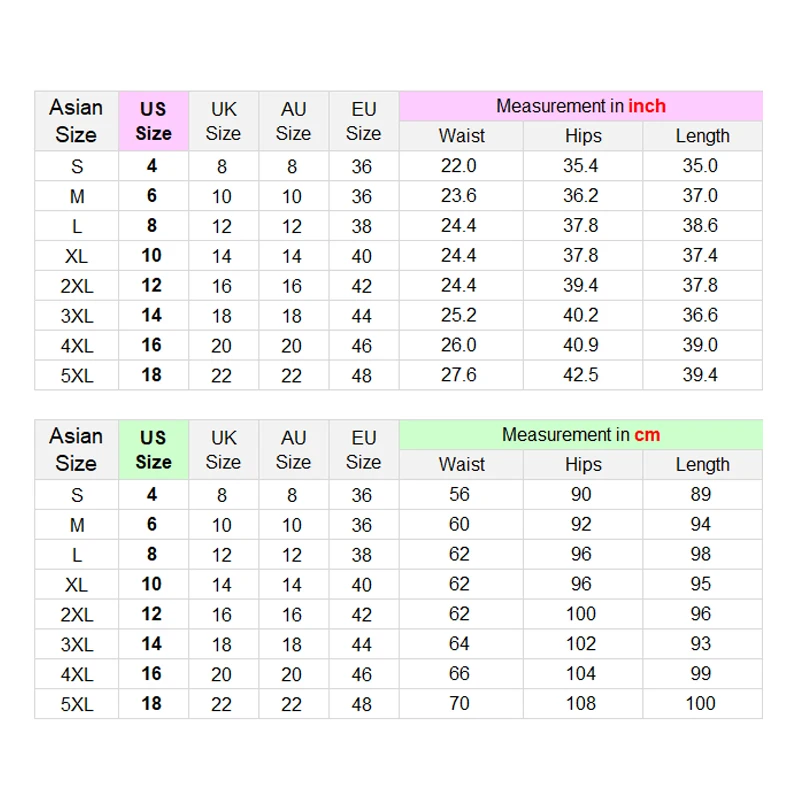Select the 89 length value for size S
The height and width of the screenshot is (800, 800).
click(x=703, y=494)
